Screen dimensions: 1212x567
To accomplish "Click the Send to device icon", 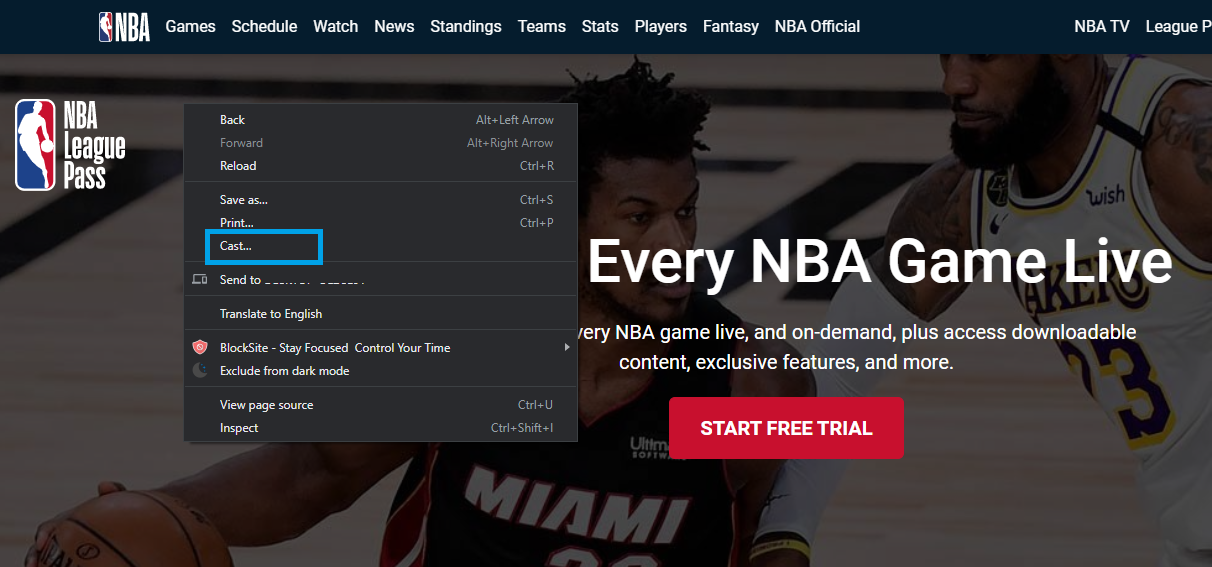I will [200, 280].
